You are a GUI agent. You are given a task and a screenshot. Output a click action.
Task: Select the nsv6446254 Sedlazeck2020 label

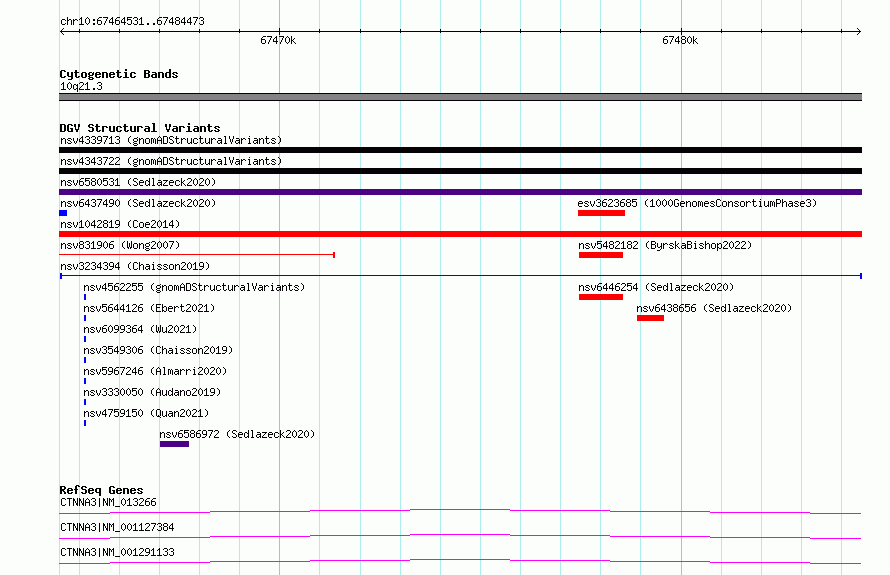point(656,287)
